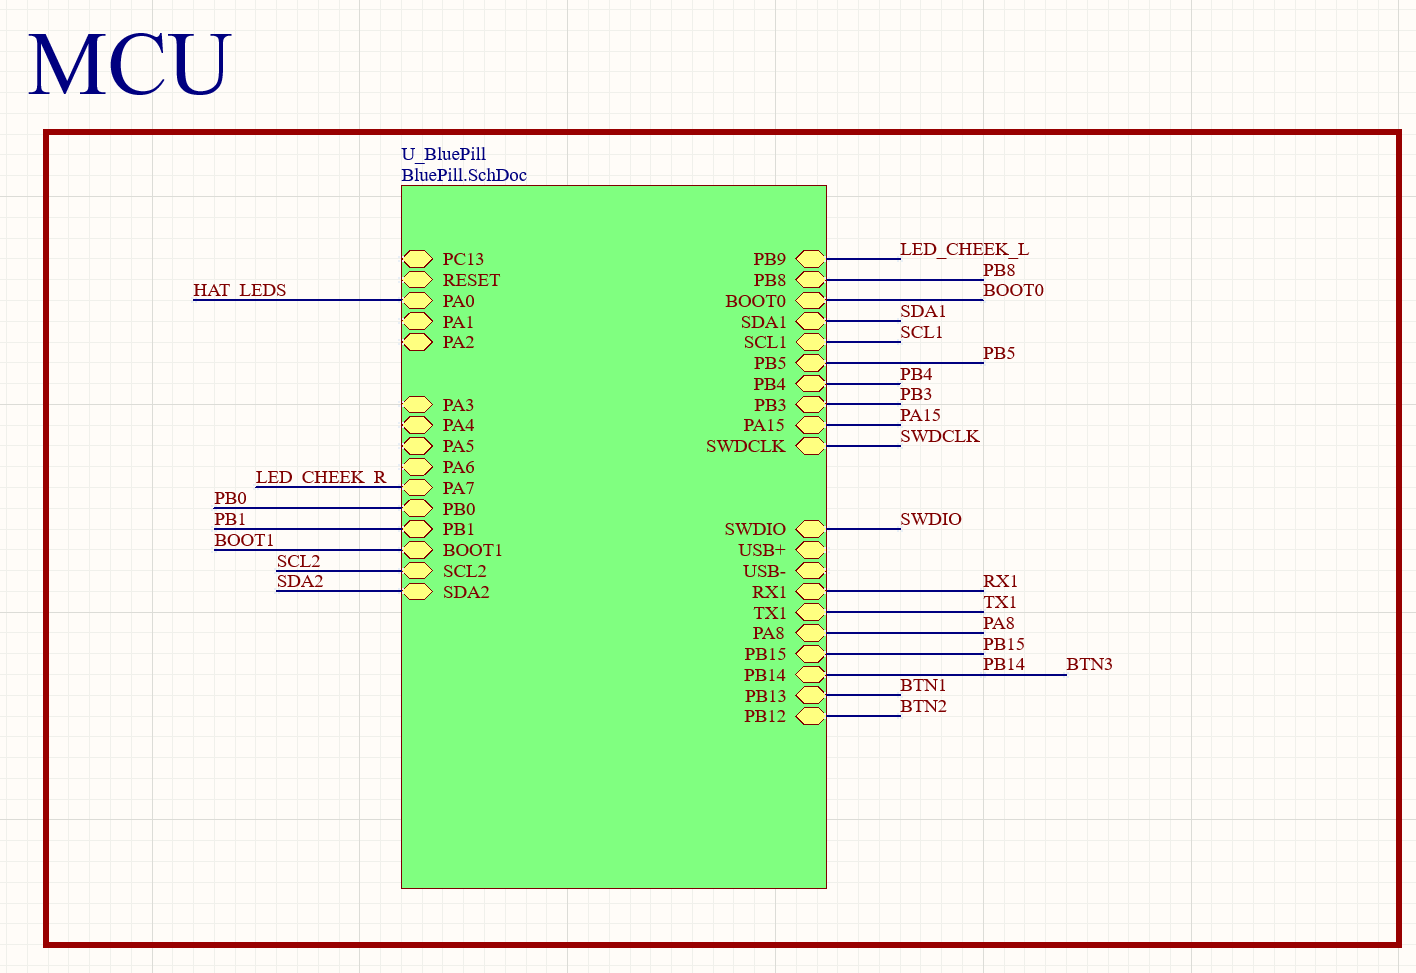Select the PB9 sheet entry port icon
This screenshot has height=973, width=1416.
pos(810,259)
